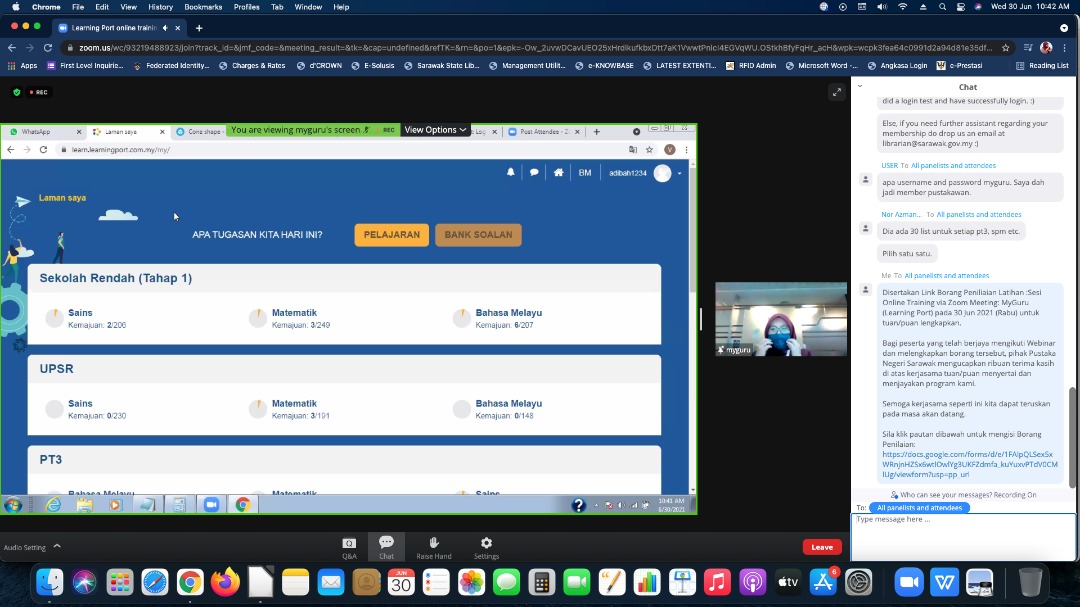The height and width of the screenshot is (607, 1080).
Task: Open Bahasa Melayu under Sekolah Rendah
Action: coord(508,313)
